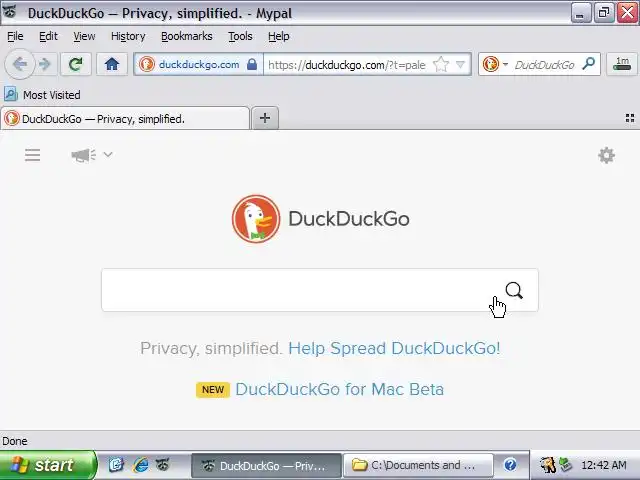
Task: Click the first quick launch icon
Action: [x=116, y=464]
